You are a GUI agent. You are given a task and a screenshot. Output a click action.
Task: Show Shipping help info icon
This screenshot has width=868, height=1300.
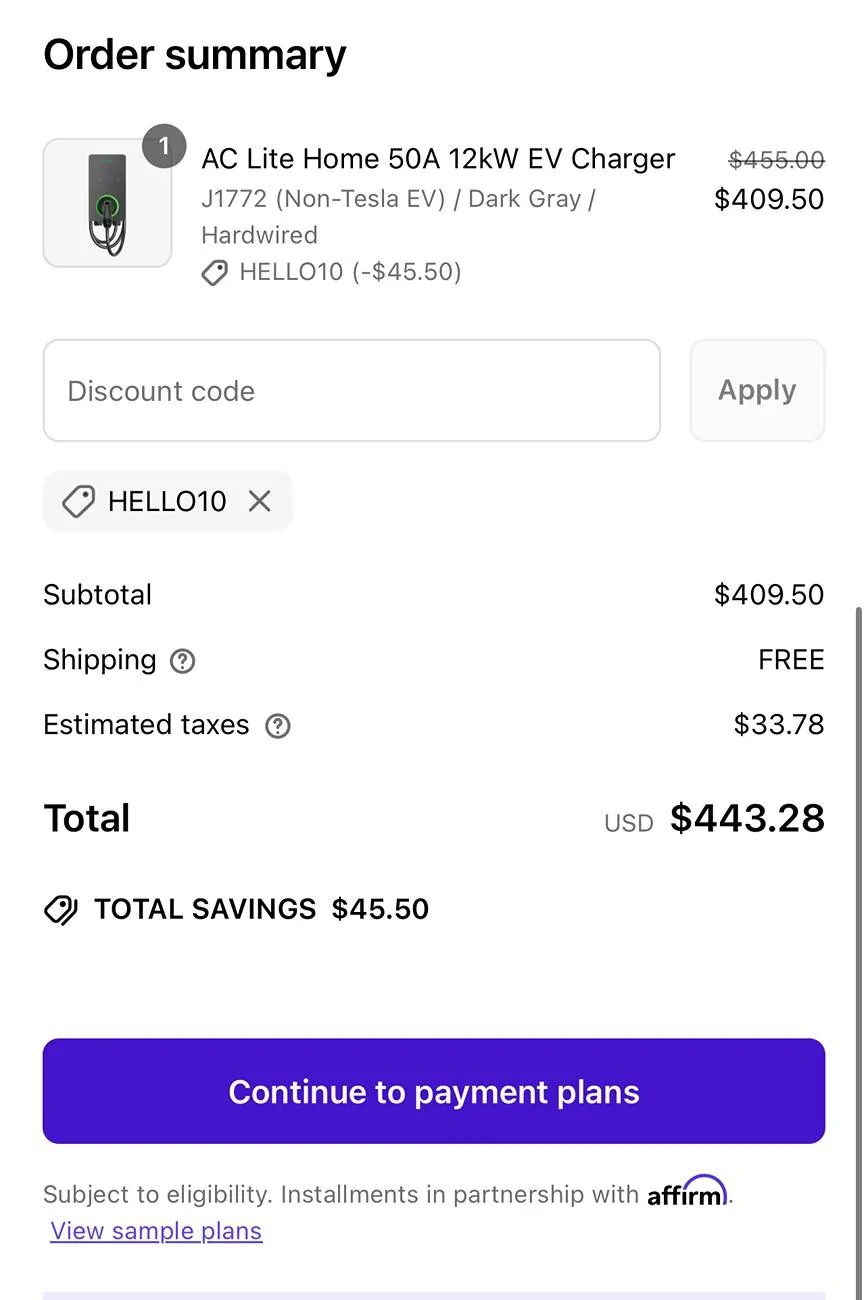182,661
